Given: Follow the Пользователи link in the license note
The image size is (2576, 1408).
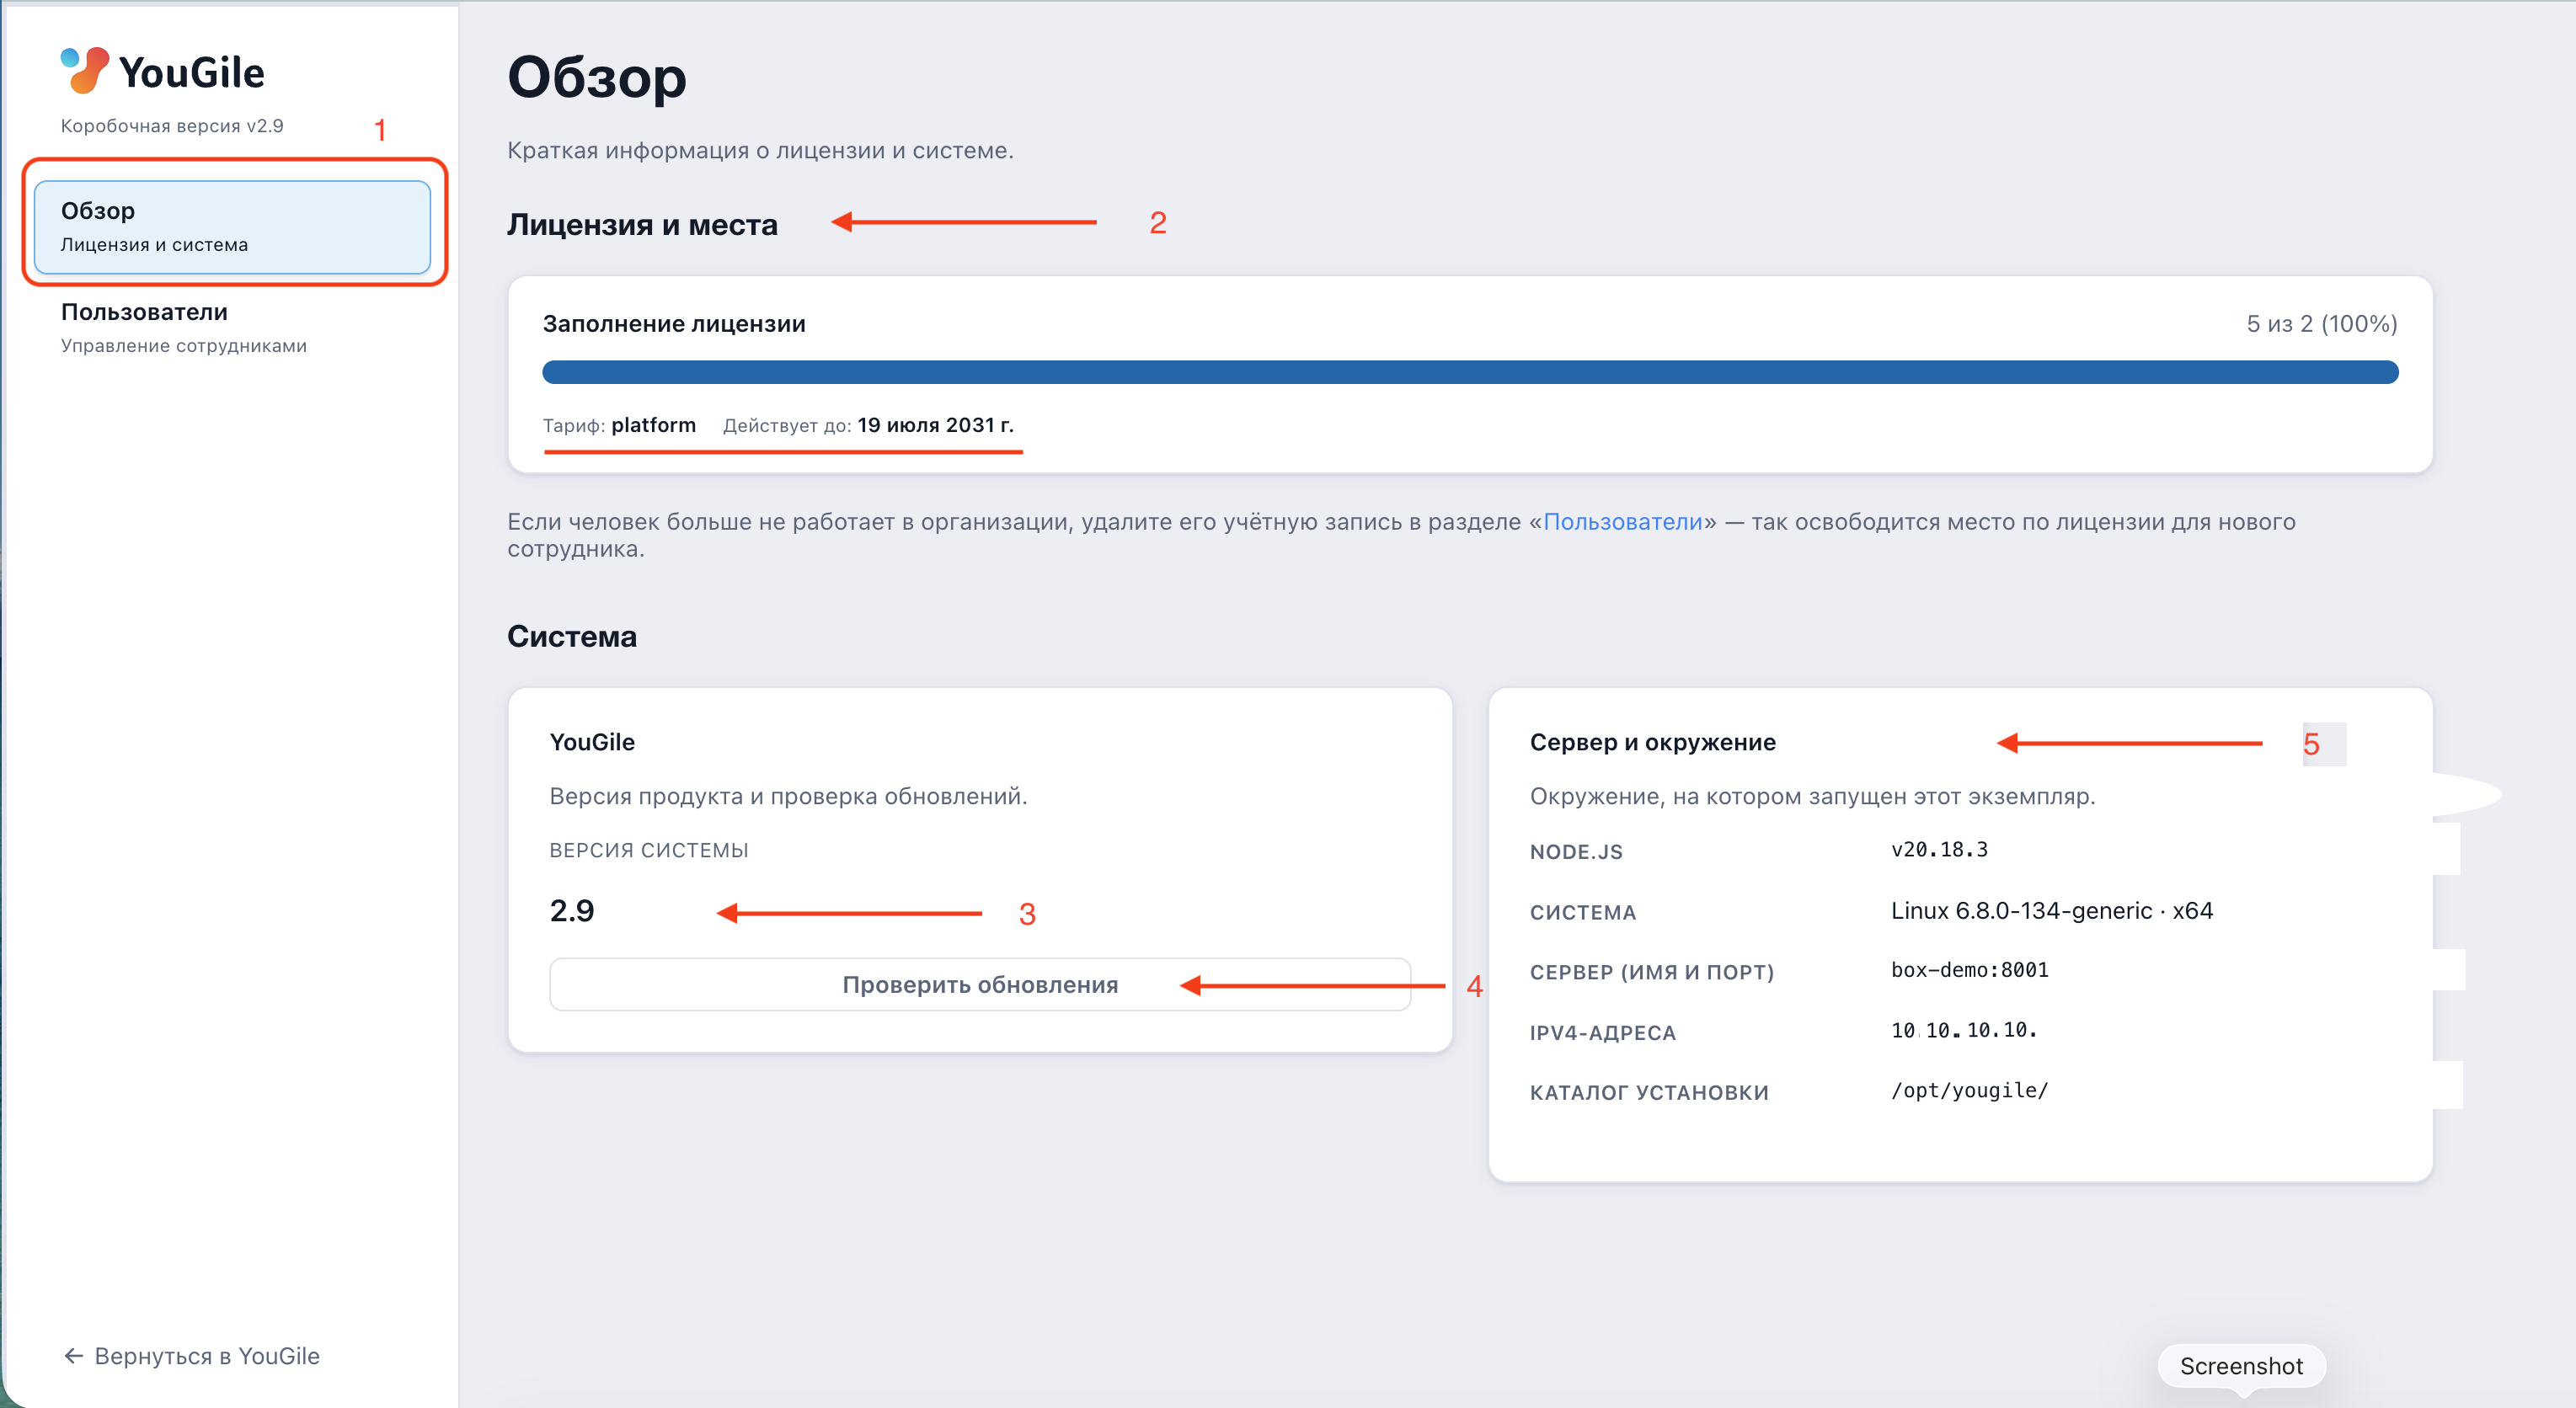Looking at the screenshot, I should (1622, 522).
